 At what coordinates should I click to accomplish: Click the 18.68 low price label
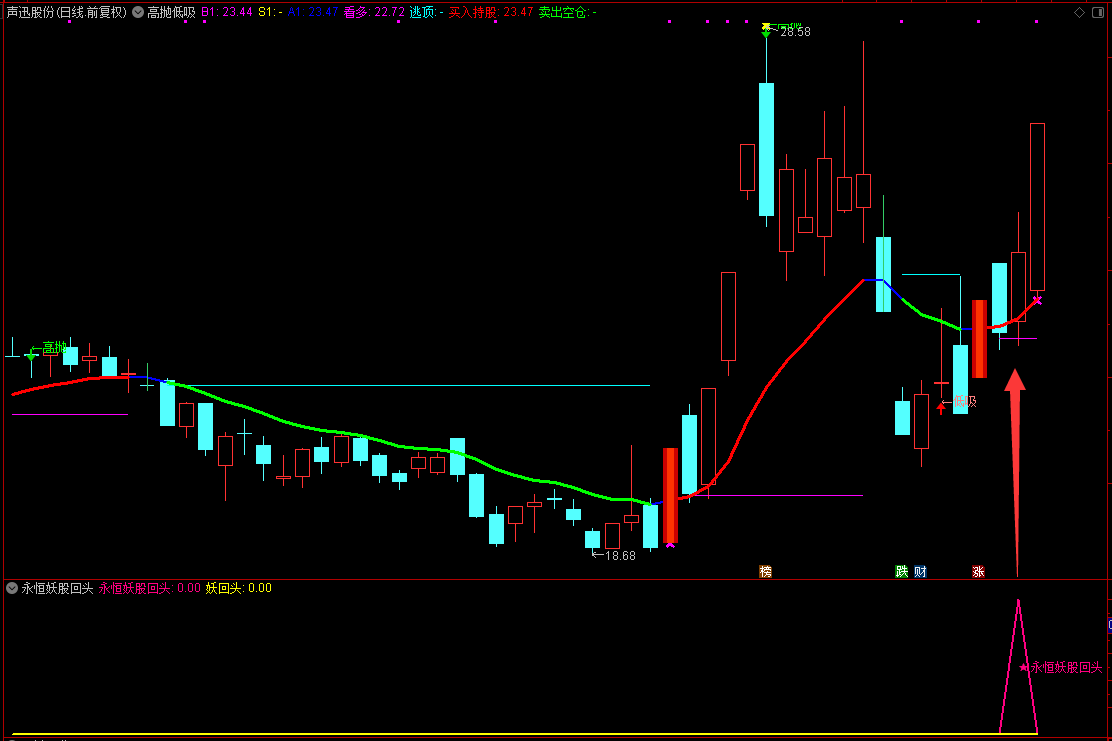[619, 555]
